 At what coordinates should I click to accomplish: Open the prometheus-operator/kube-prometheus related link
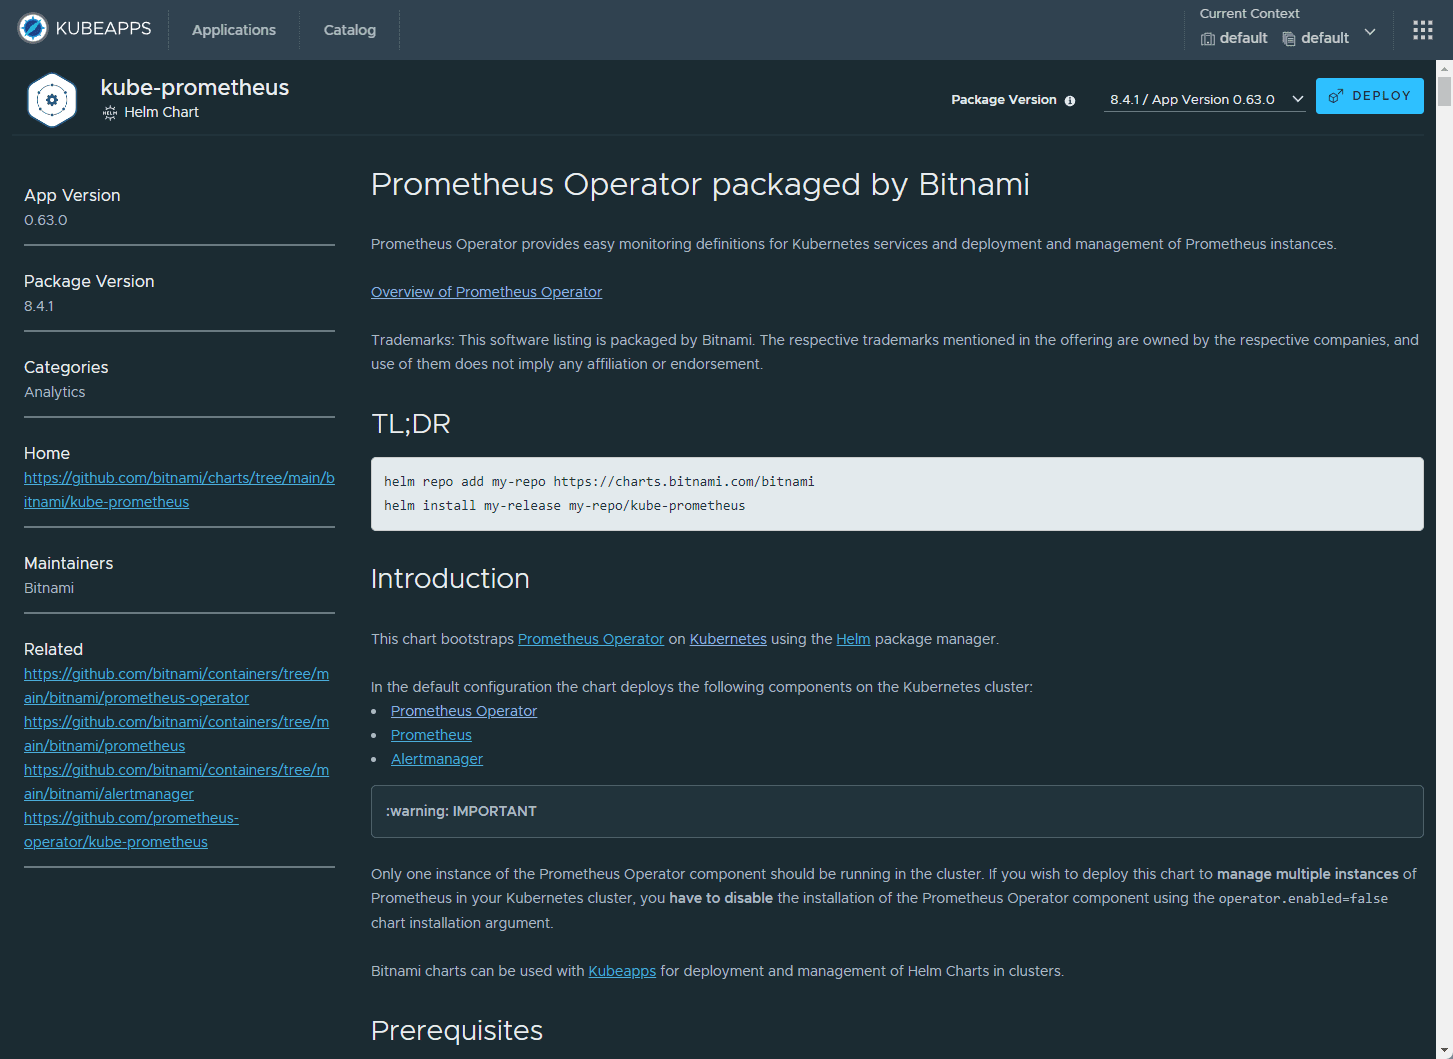[130, 830]
